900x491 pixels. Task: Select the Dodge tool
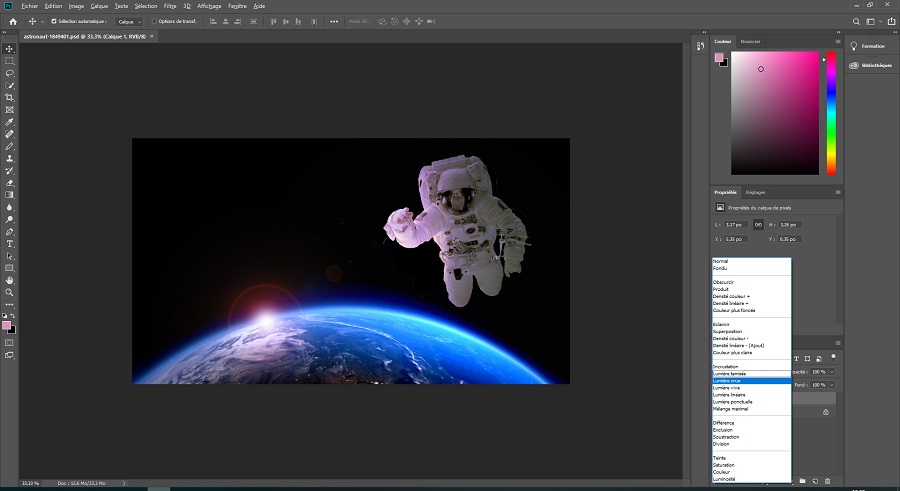click(9, 219)
